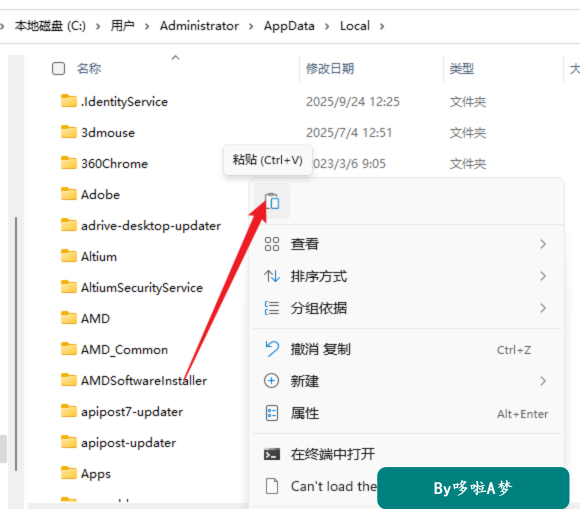Click the date 2025/7/4 12:51
The height and width of the screenshot is (509, 580).
(349, 133)
